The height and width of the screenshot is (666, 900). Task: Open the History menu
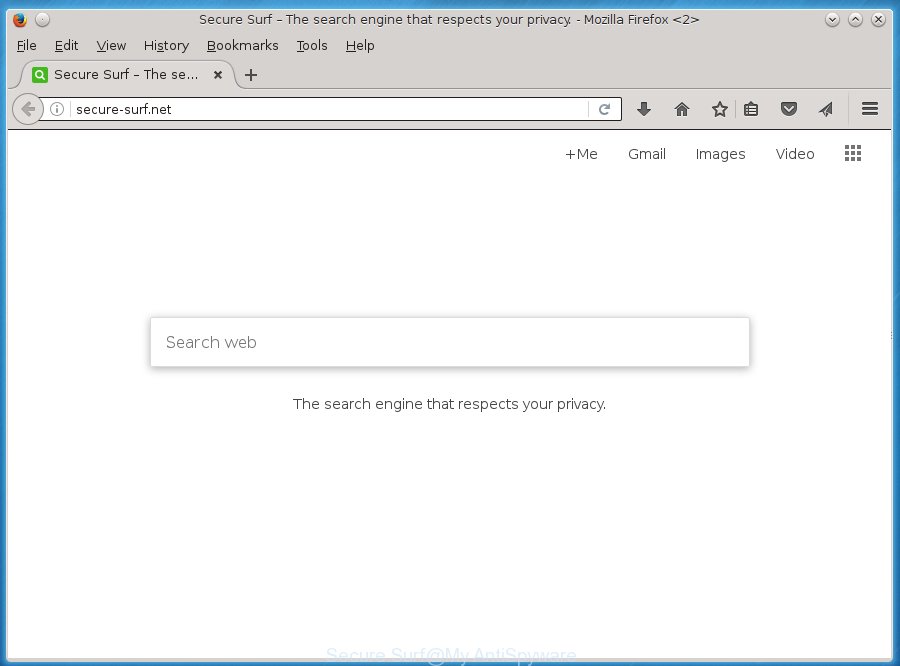point(166,45)
